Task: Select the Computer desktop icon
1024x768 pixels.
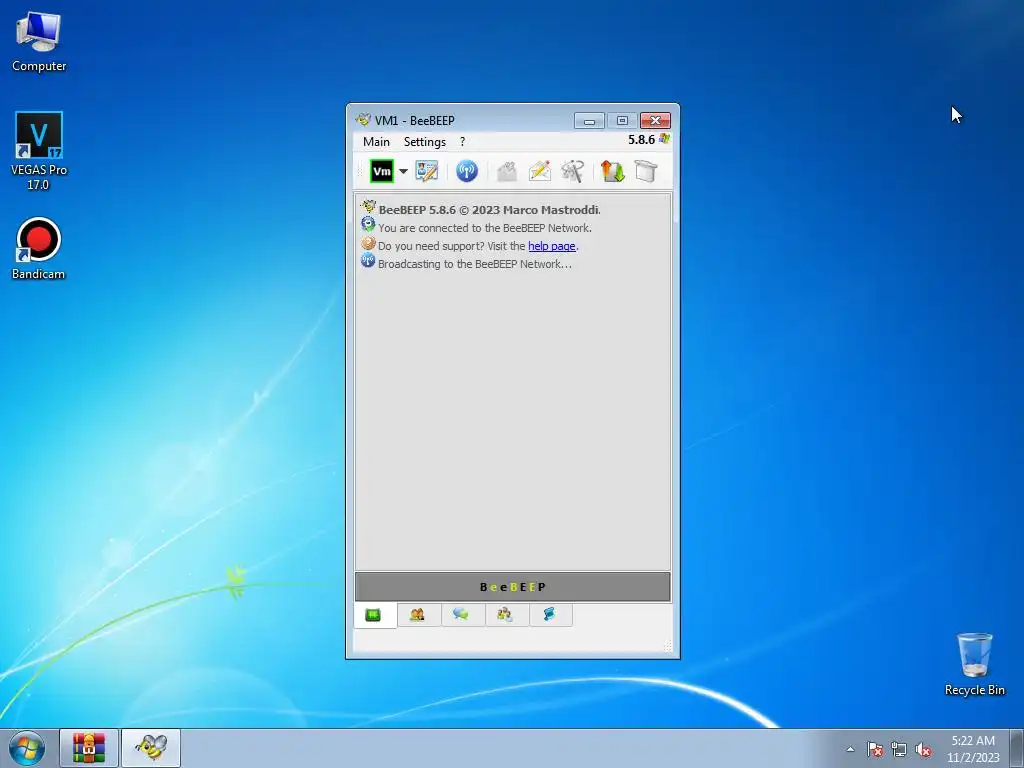Action: pyautogui.click(x=39, y=42)
